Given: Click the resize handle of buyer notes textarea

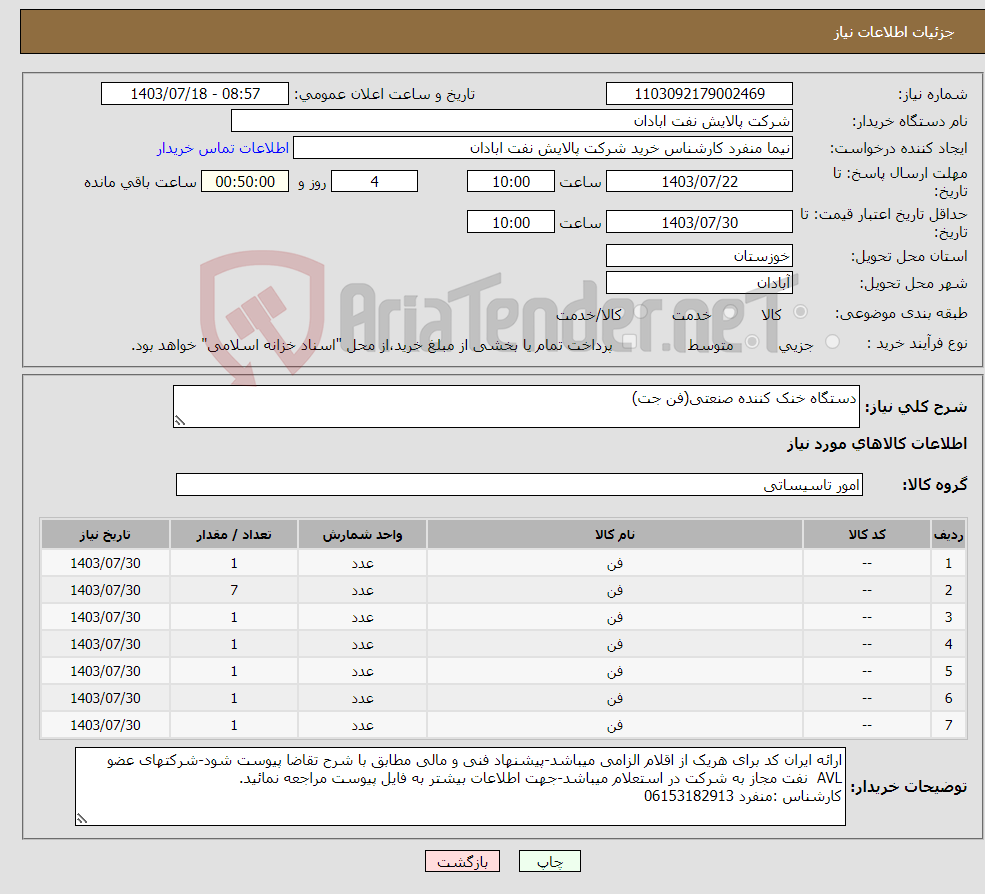Looking at the screenshot, I should (x=82, y=819).
